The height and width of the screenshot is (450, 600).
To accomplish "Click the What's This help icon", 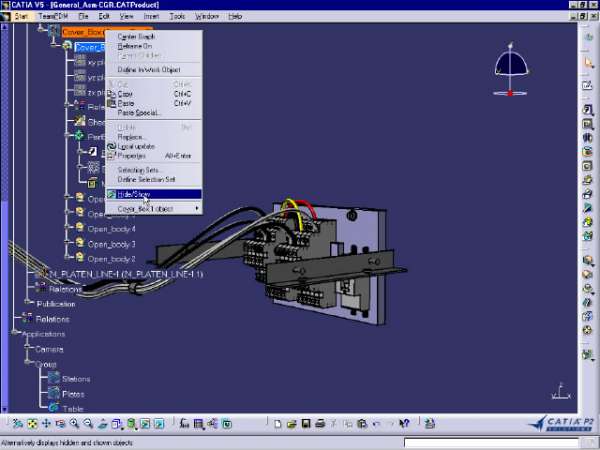I will coord(404,424).
